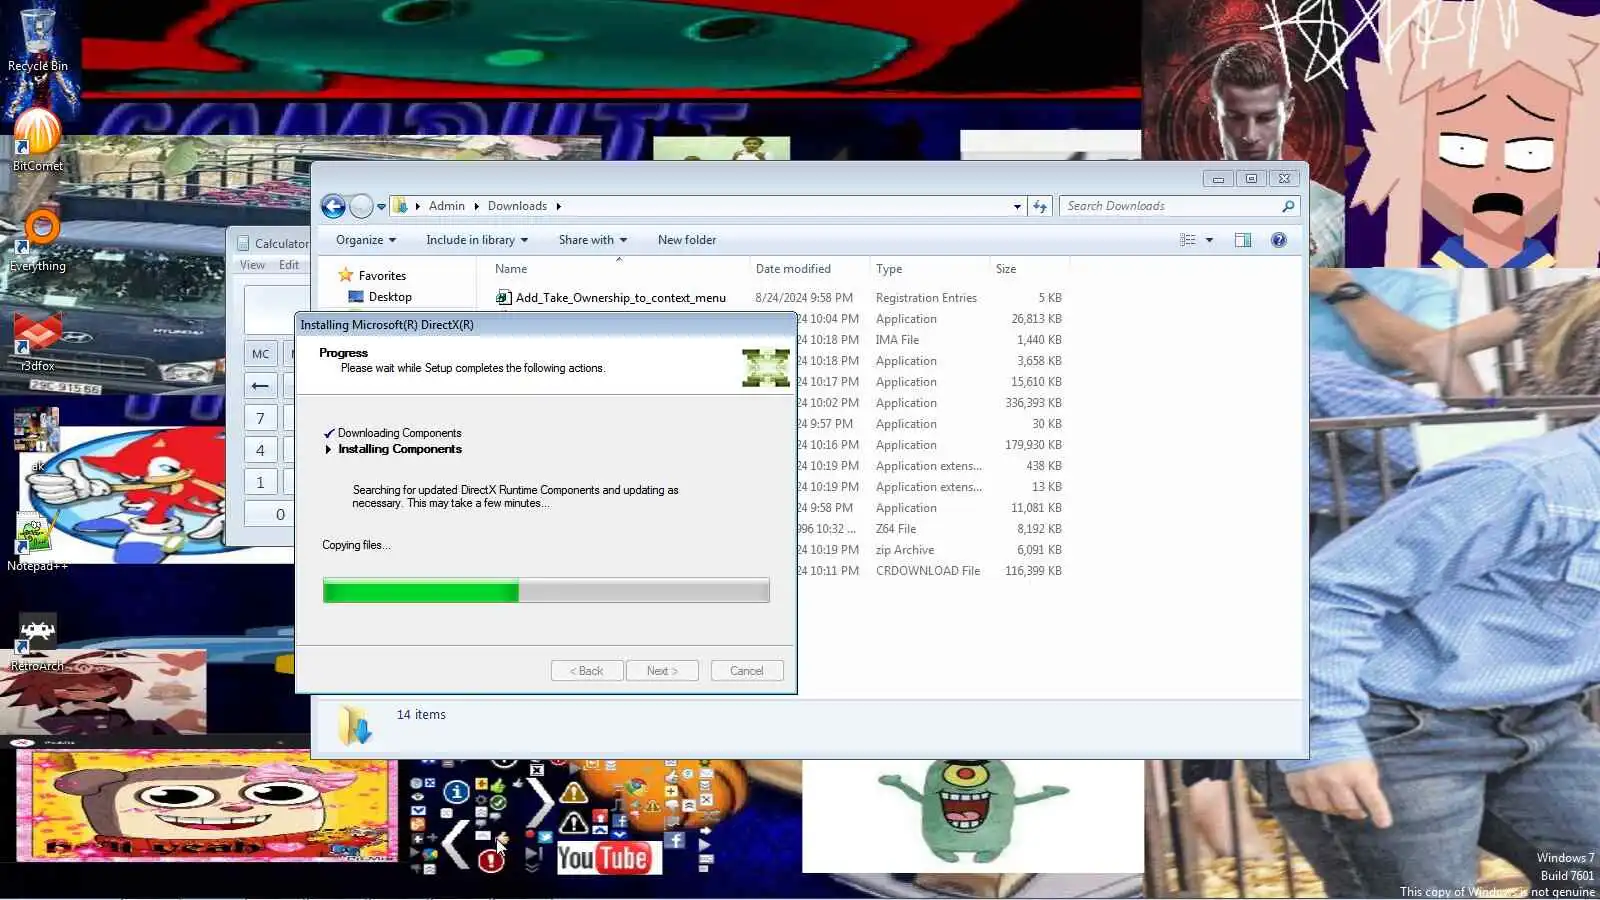1600x900 pixels.
Task: Click Cancel in the DirectX installer
Action: tap(747, 671)
